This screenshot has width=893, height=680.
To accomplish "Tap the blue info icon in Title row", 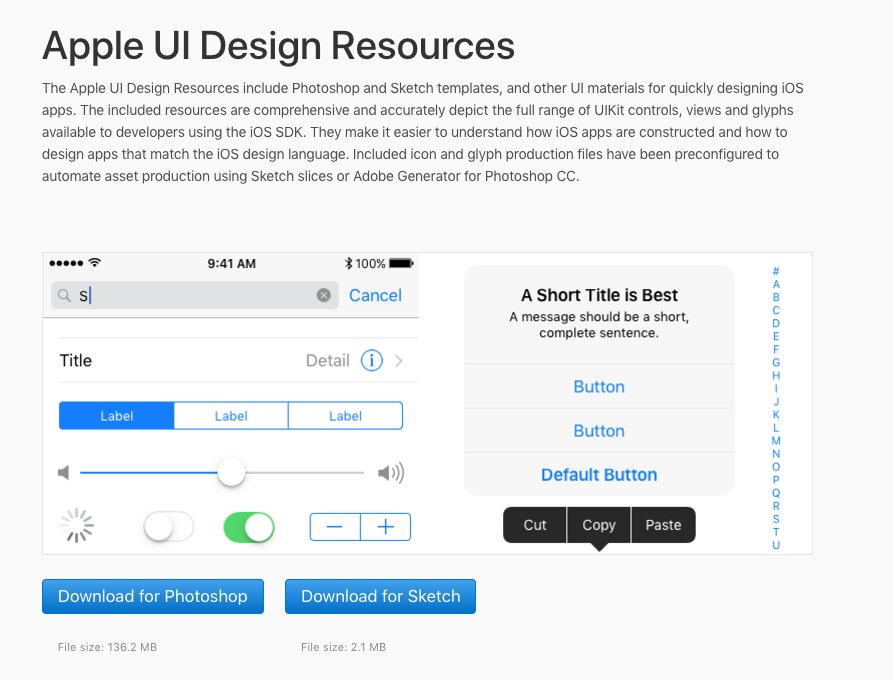I will click(371, 361).
